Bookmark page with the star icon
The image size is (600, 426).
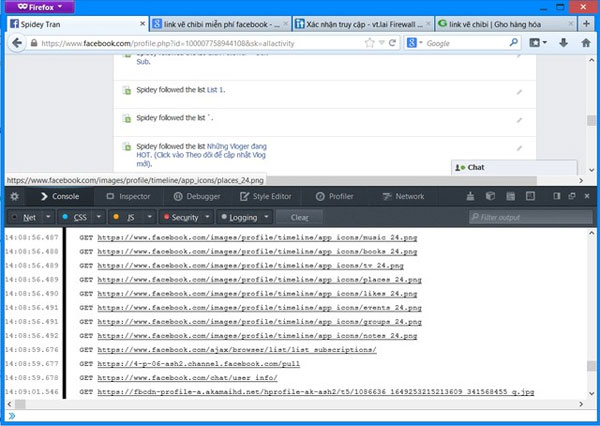coord(369,43)
